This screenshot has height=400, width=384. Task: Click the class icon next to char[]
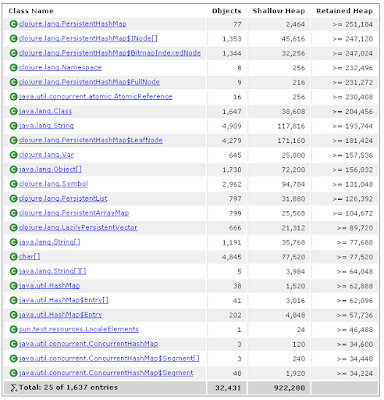(13, 257)
